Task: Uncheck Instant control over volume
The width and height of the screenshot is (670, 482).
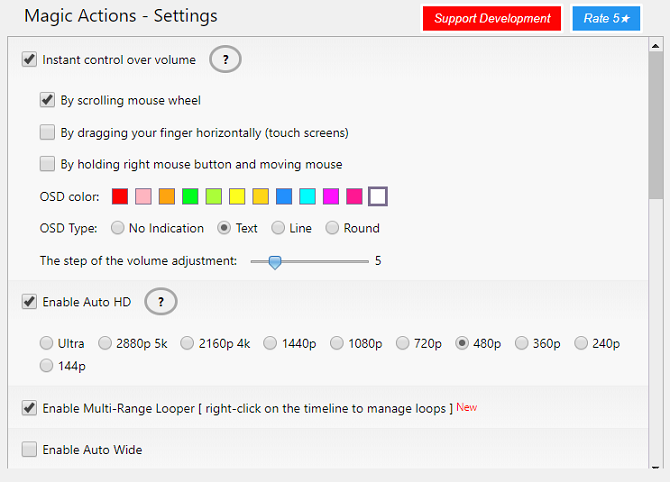Action: (x=29, y=60)
